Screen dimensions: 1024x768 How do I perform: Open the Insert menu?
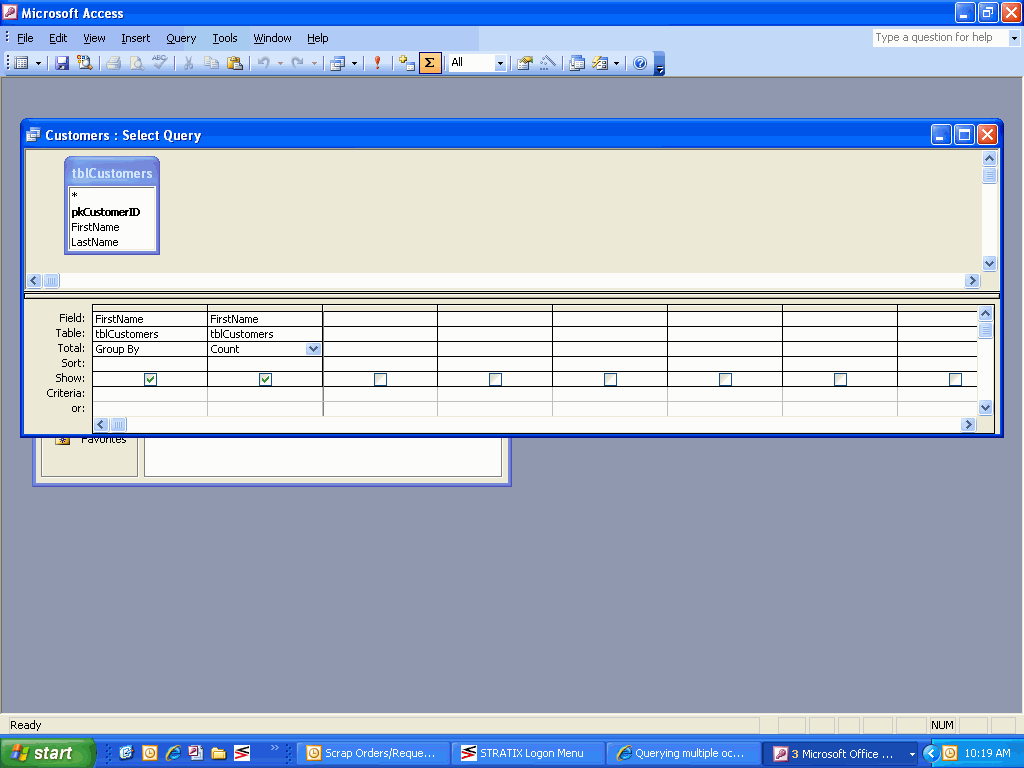135,38
